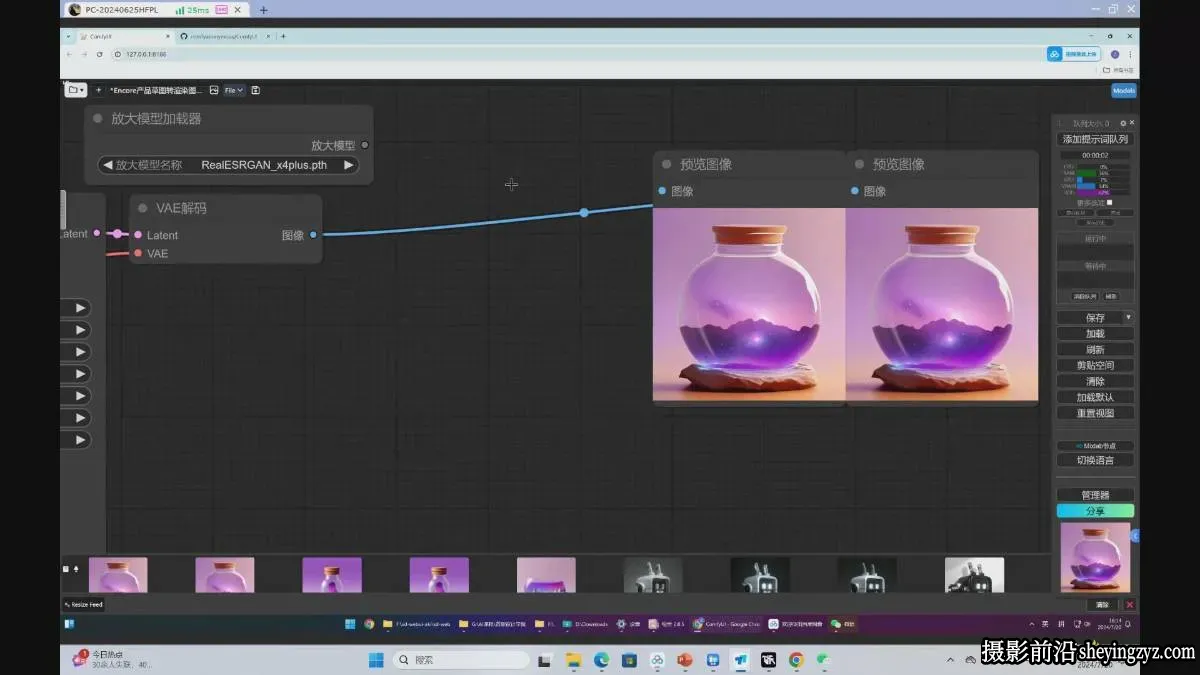The image size is (1200, 675).
Task: Click the 重置视图 reset view button
Action: 1095,413
